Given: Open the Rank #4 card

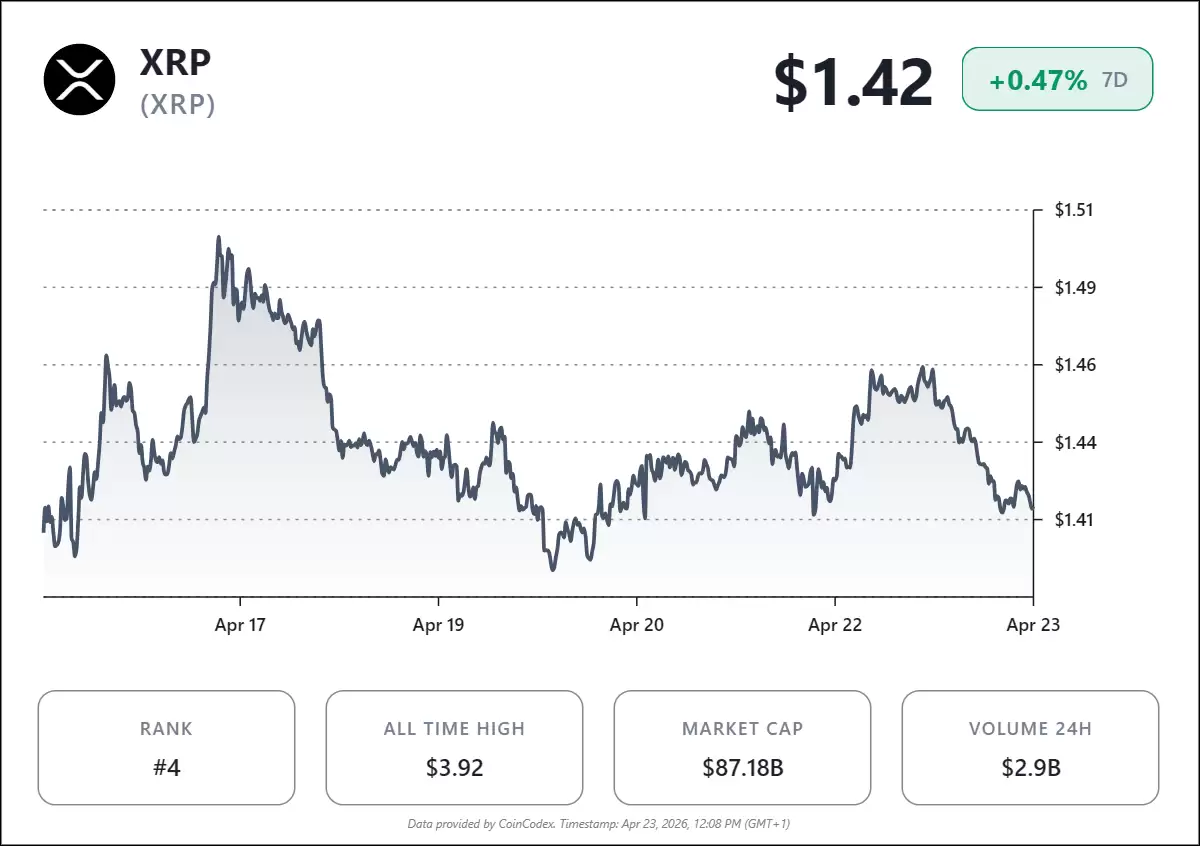Looking at the screenshot, I should click(x=166, y=748).
